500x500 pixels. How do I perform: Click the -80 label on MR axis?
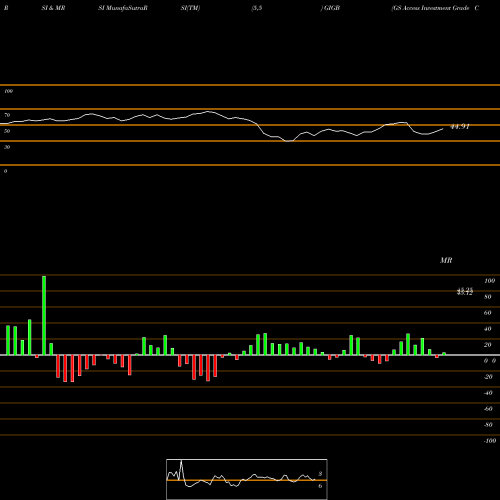pyautogui.click(x=488, y=425)
